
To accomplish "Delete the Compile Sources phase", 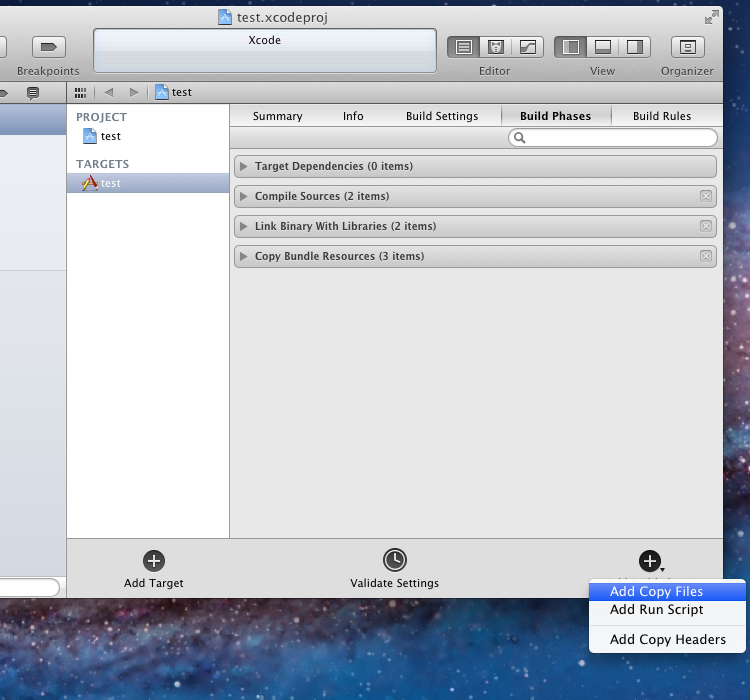I will 706,196.
